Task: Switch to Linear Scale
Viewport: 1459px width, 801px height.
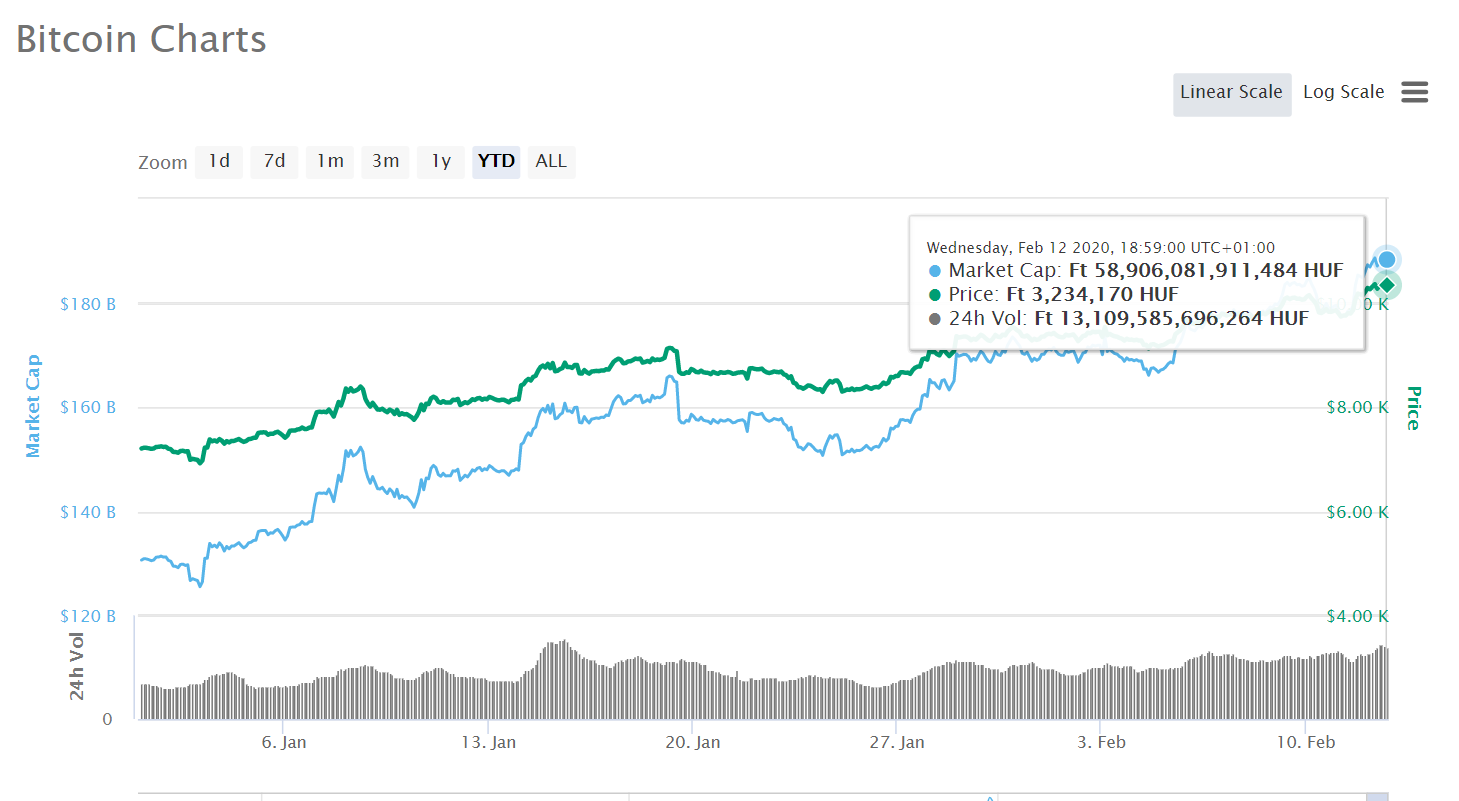Action: click(1232, 94)
